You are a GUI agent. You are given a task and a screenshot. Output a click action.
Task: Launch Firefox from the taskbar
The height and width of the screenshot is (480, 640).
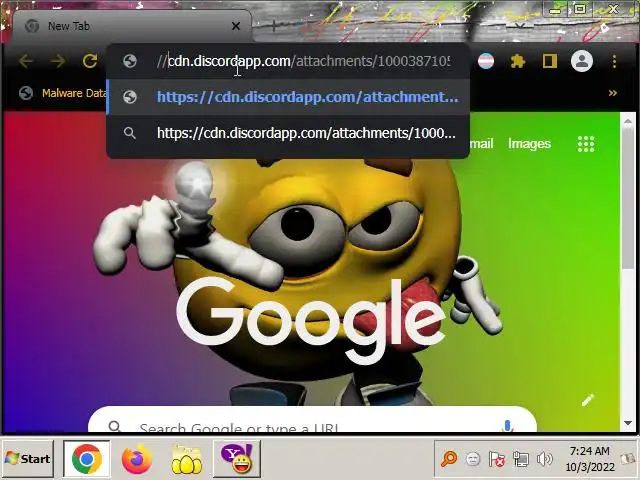tap(137, 459)
